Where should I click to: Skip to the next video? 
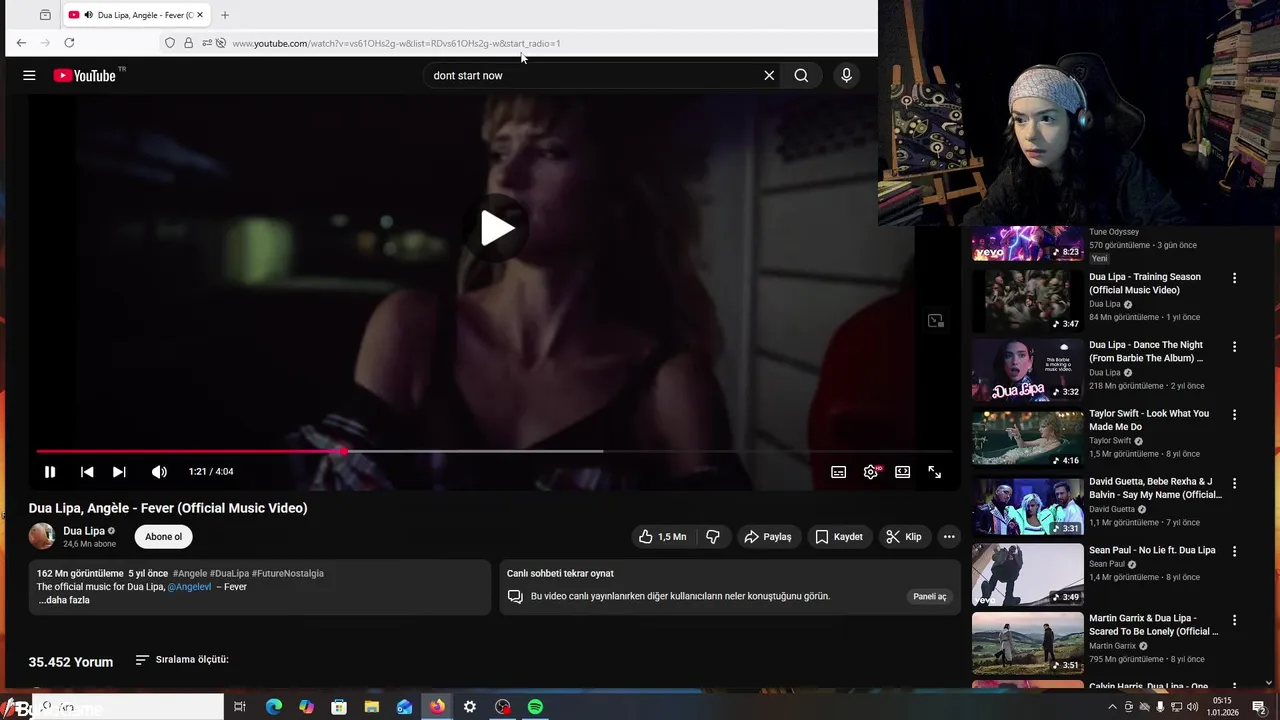(x=119, y=472)
